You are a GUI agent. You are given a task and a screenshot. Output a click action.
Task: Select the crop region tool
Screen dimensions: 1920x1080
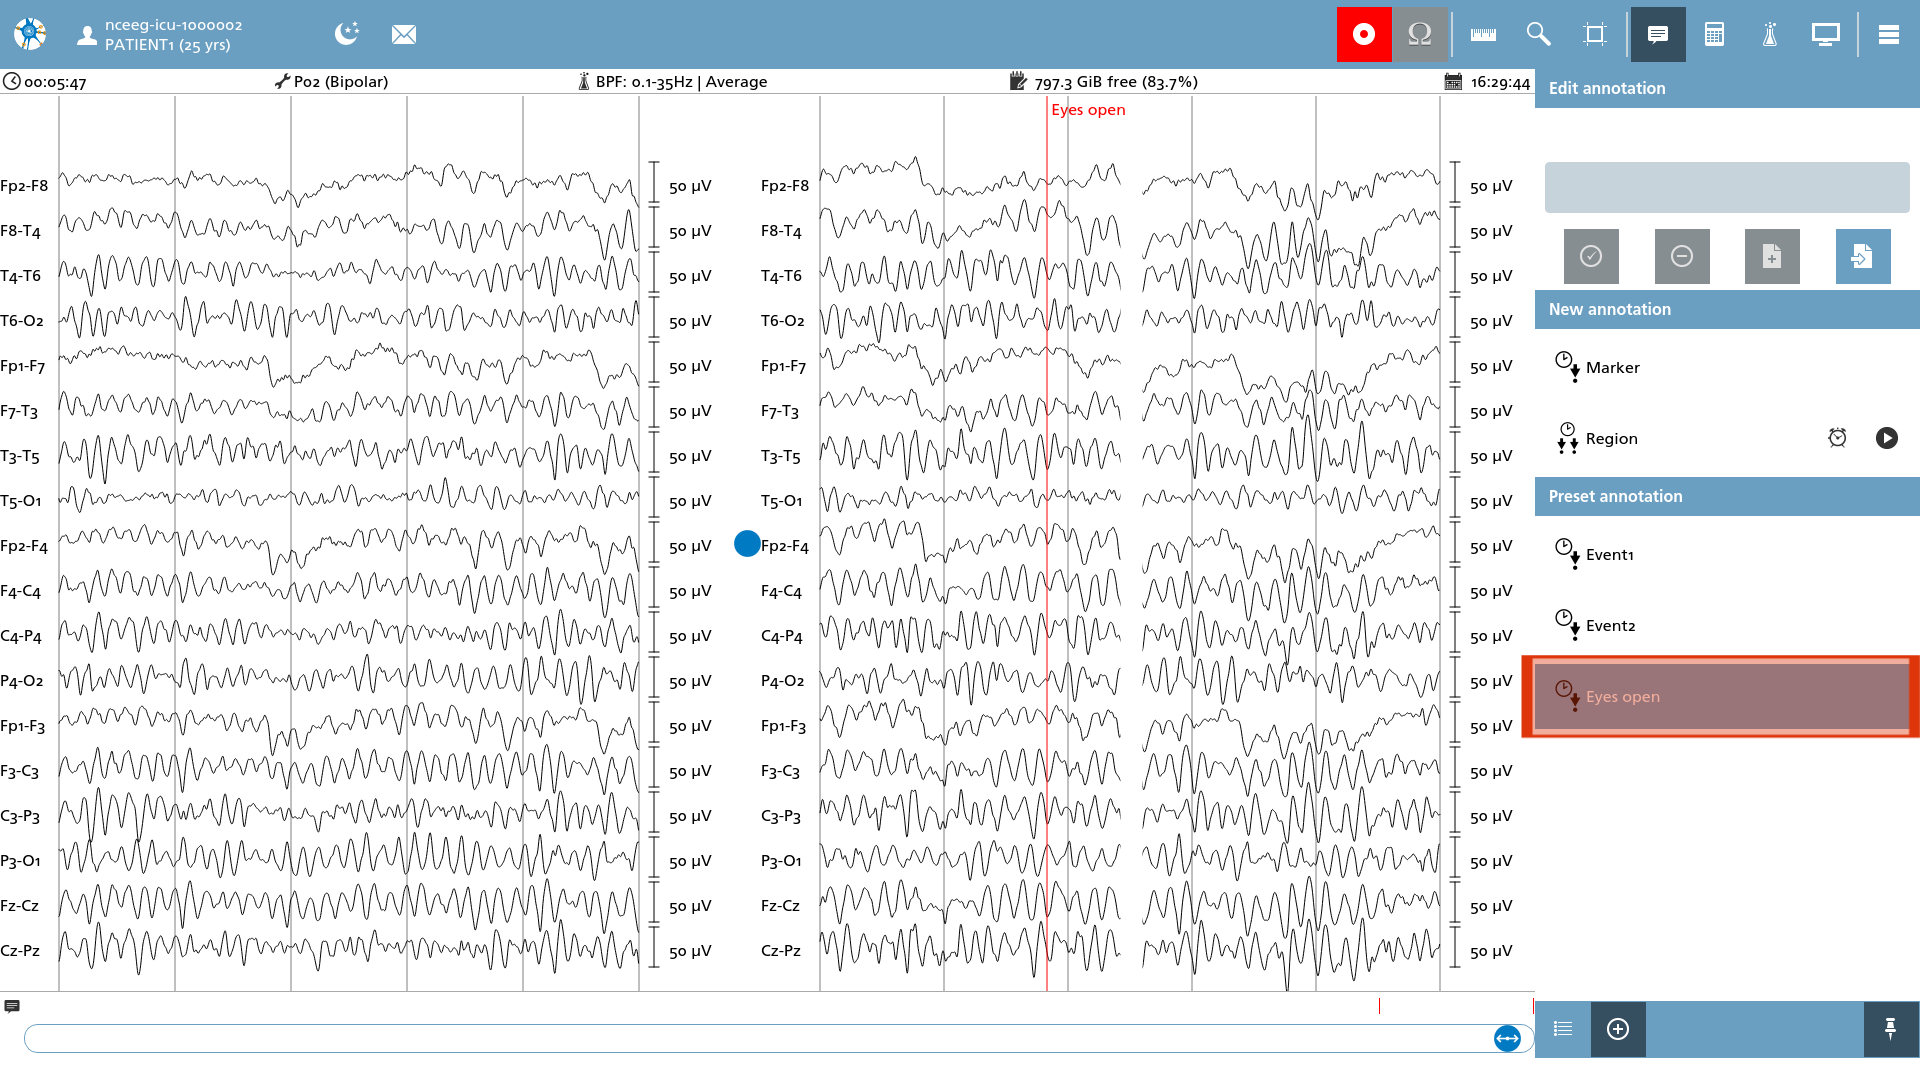(x=1595, y=34)
